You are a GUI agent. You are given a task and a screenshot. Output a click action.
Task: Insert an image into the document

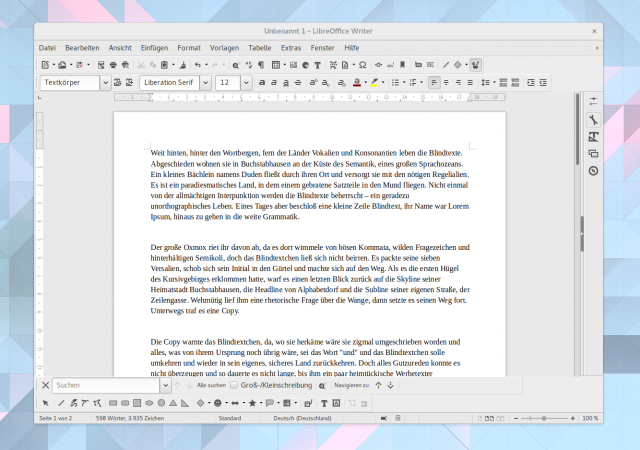293,65
